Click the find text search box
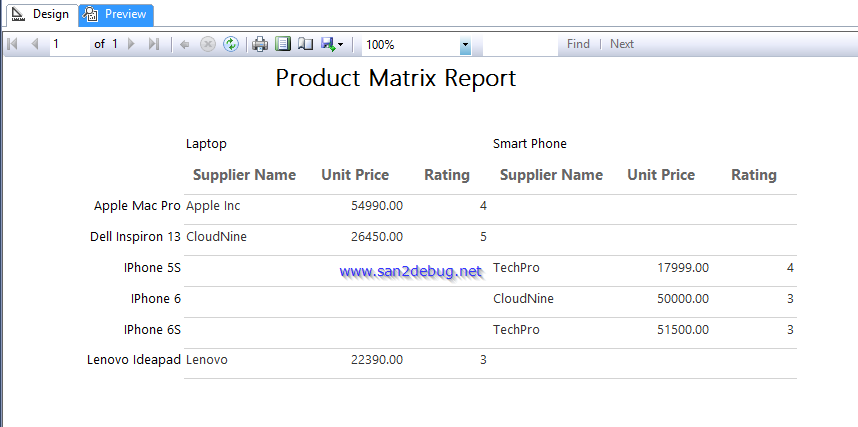The width and height of the screenshot is (858, 427). (520, 44)
